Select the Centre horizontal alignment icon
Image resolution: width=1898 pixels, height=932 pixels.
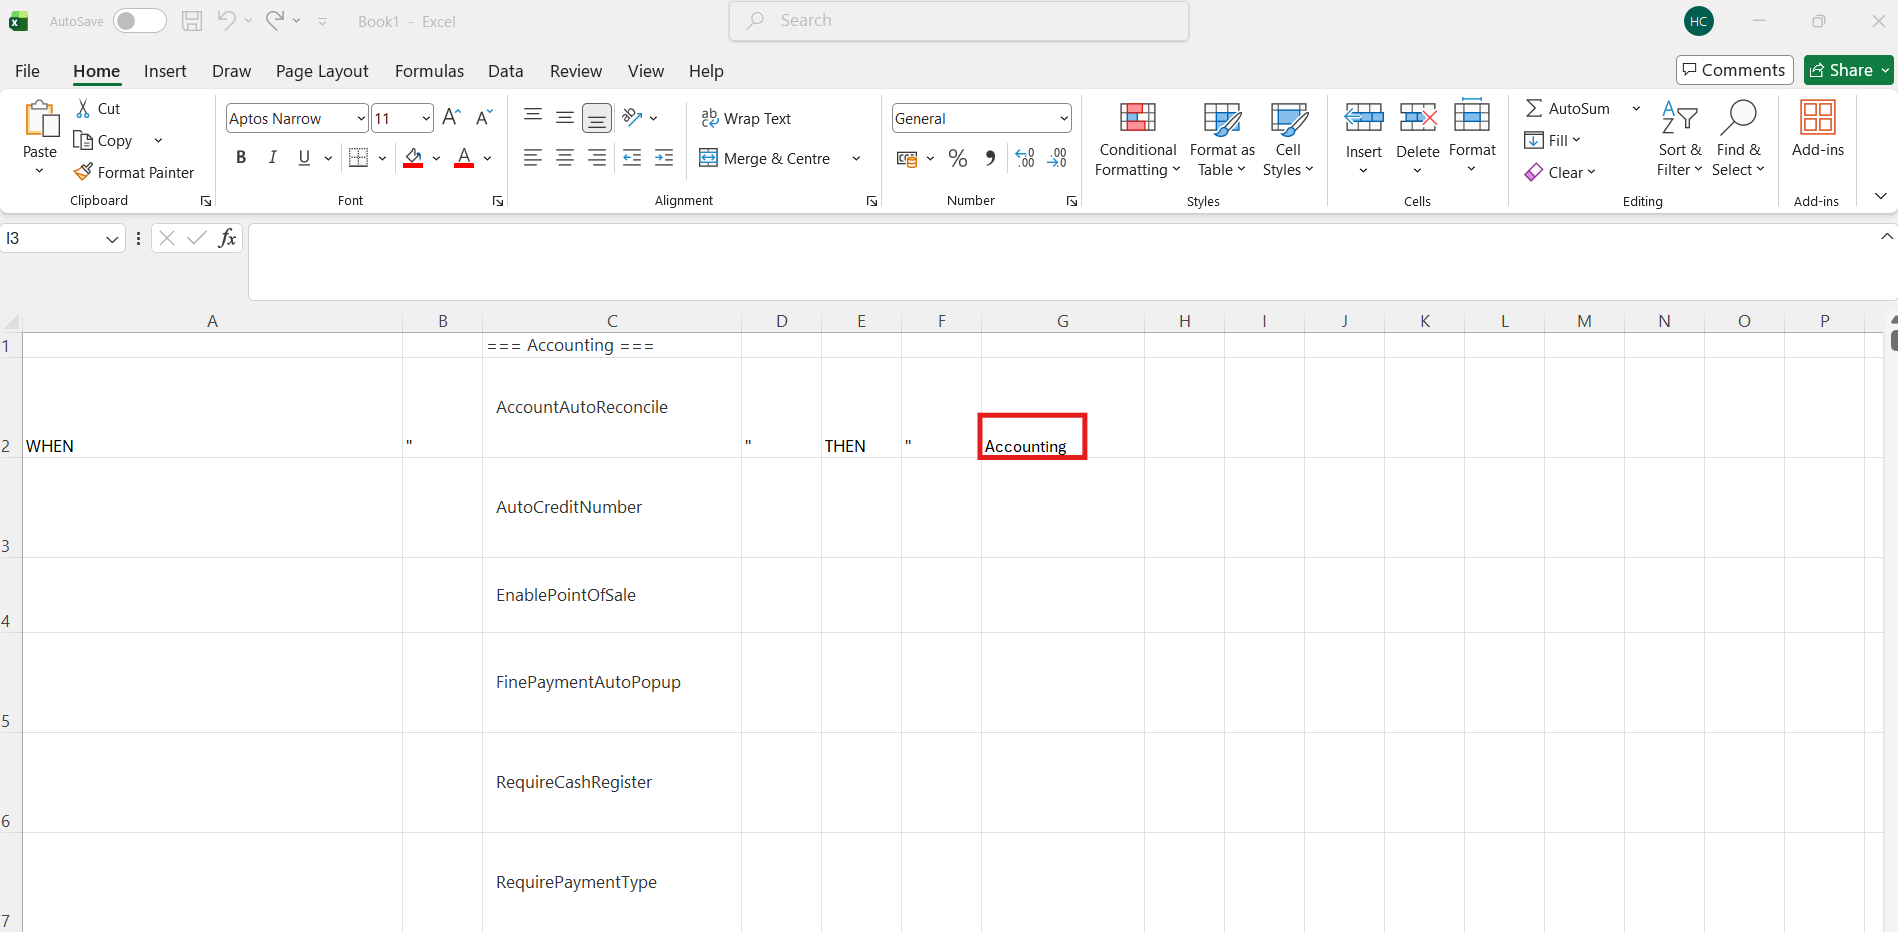coord(565,158)
